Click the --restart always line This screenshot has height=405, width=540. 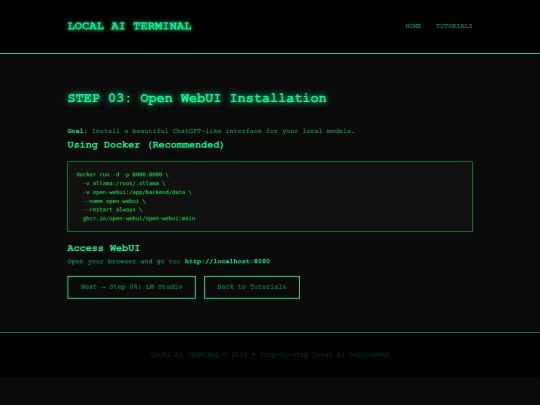(x=112, y=210)
